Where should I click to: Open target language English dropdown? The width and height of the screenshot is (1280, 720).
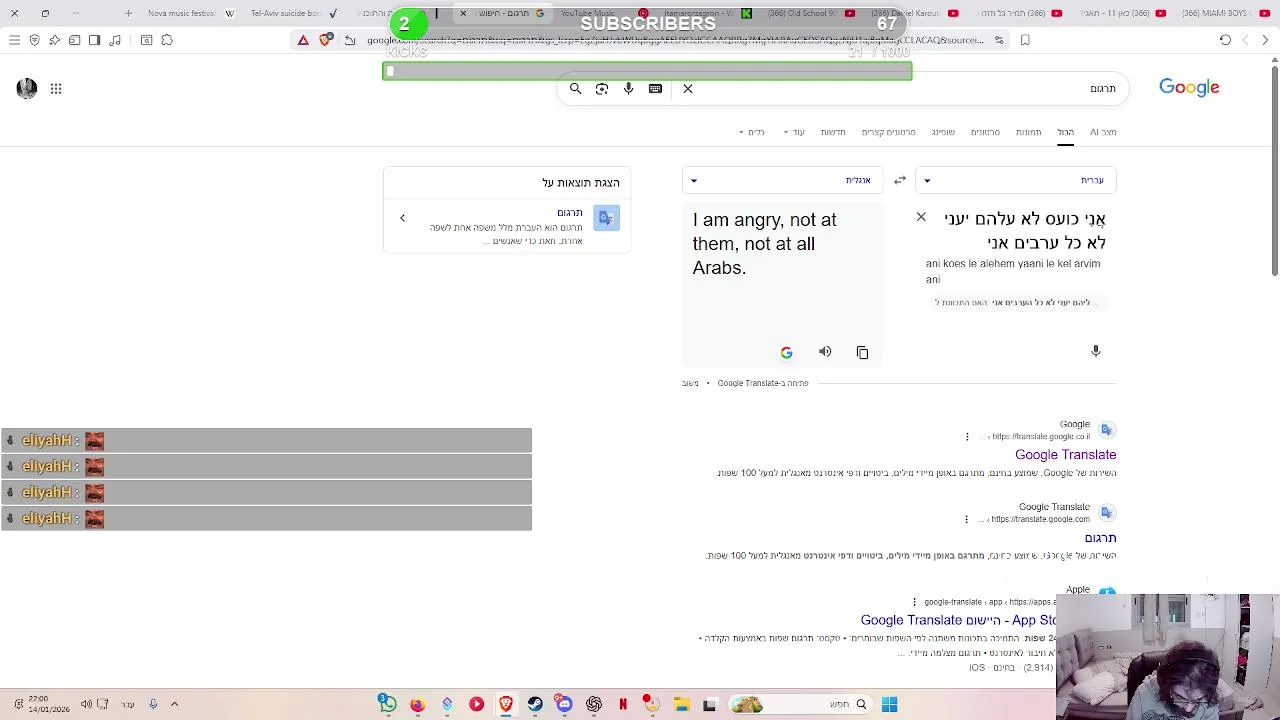pos(782,180)
